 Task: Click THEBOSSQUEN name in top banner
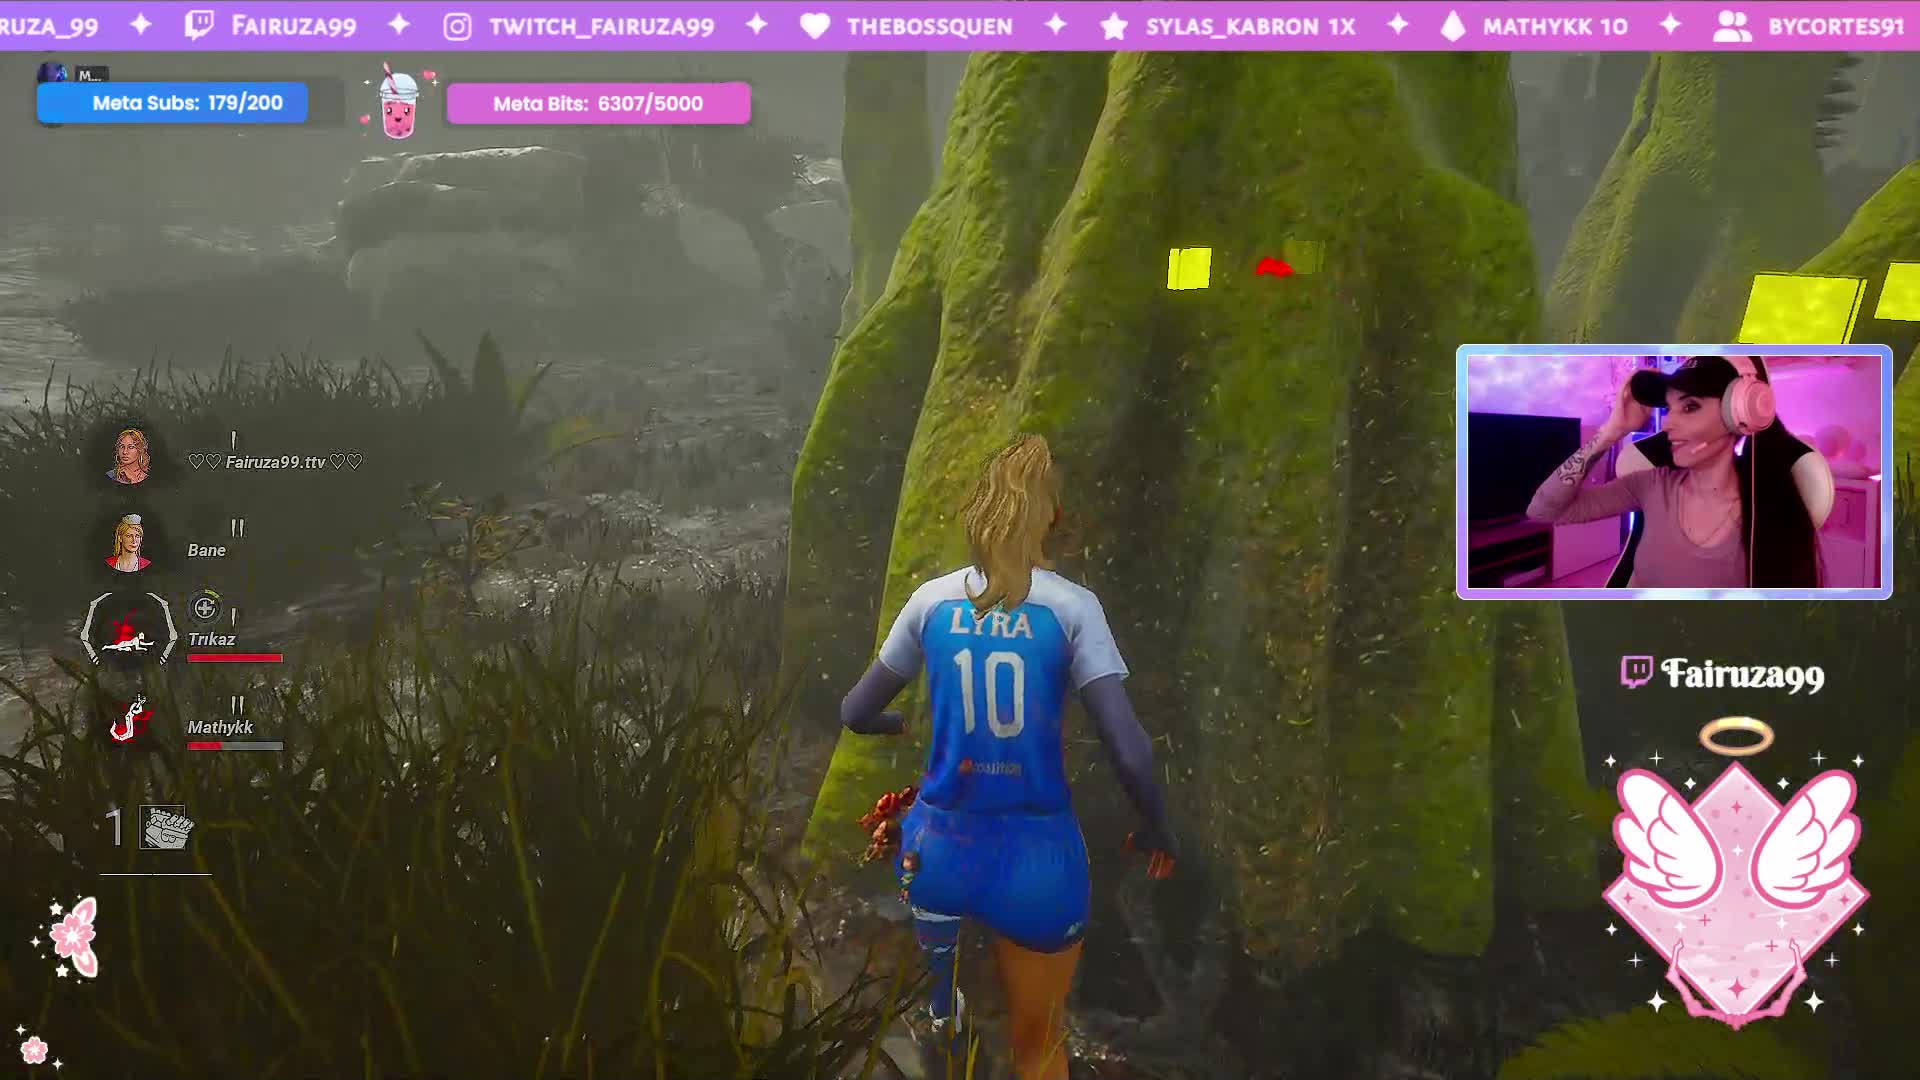point(930,27)
